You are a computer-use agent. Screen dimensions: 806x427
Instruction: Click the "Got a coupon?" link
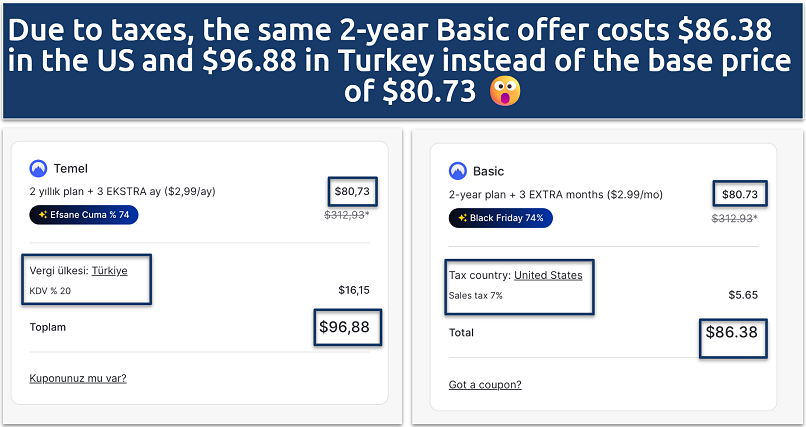tap(485, 384)
